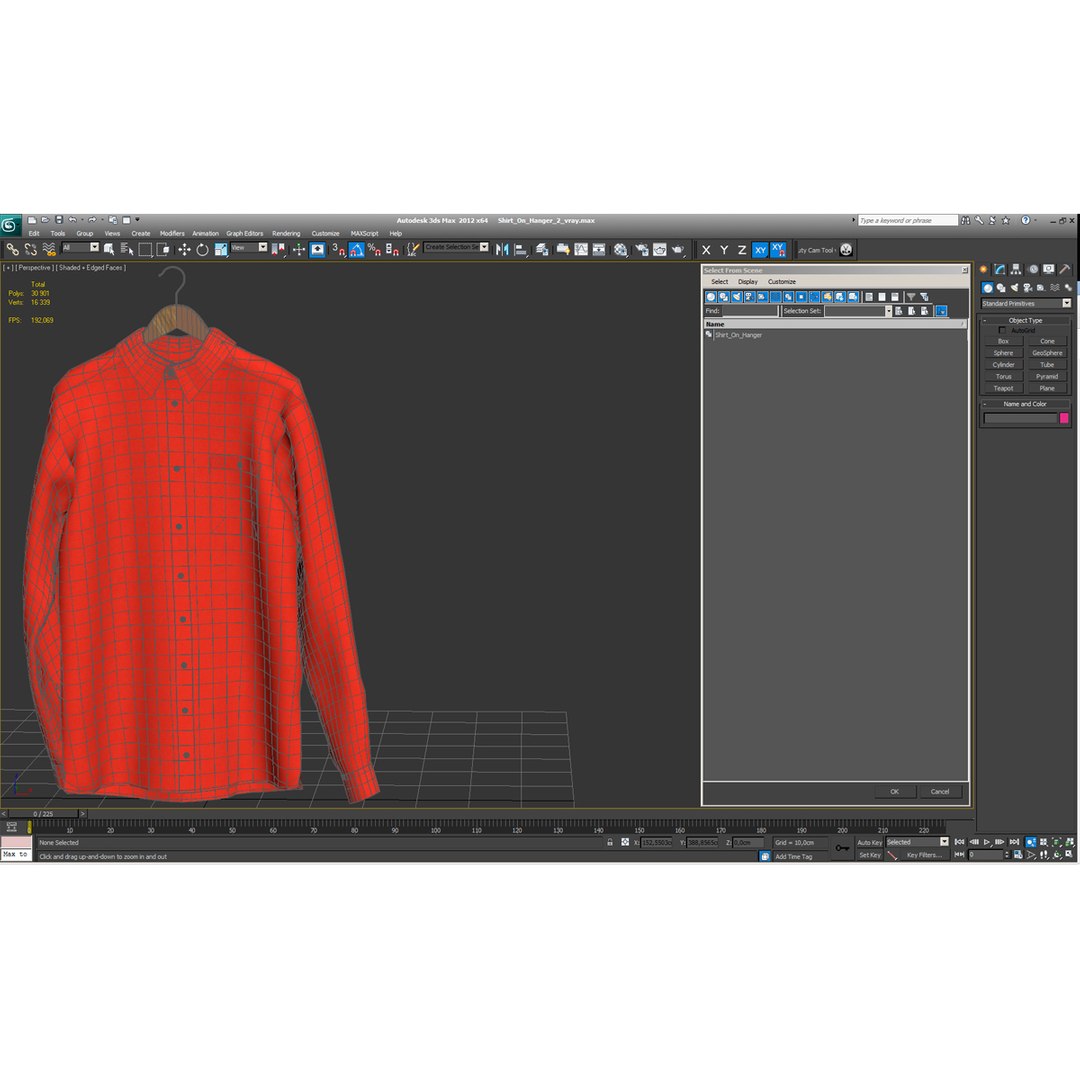Choose the Select and Rotate tool
Screen dimensions: 1080x1080
[x=202, y=249]
